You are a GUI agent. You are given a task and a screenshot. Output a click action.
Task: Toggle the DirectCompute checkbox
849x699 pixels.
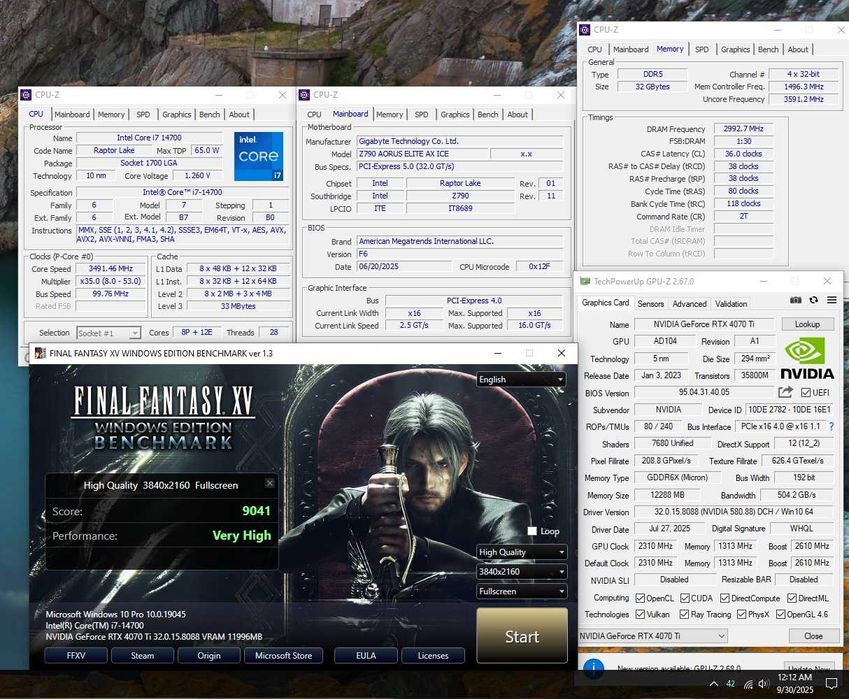pyautogui.click(x=724, y=598)
